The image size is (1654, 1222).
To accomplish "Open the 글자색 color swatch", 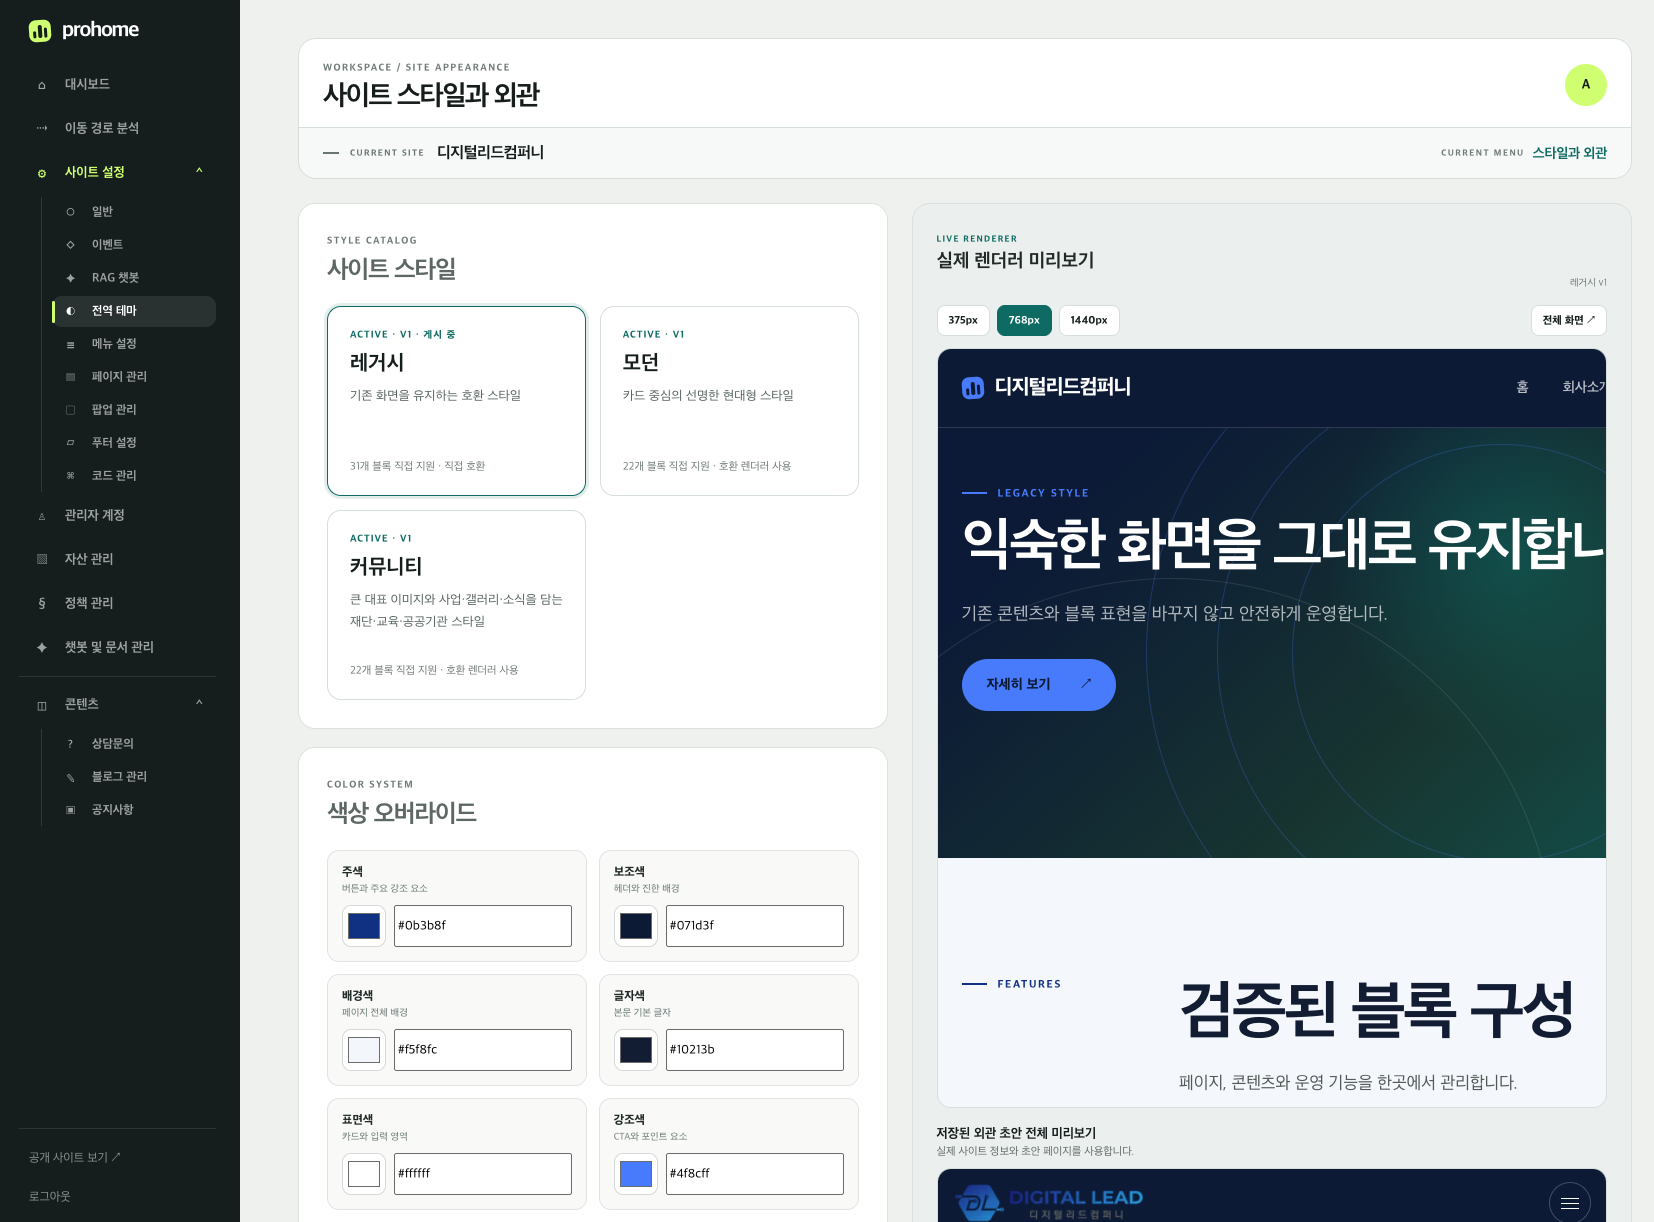I will pyautogui.click(x=636, y=1050).
